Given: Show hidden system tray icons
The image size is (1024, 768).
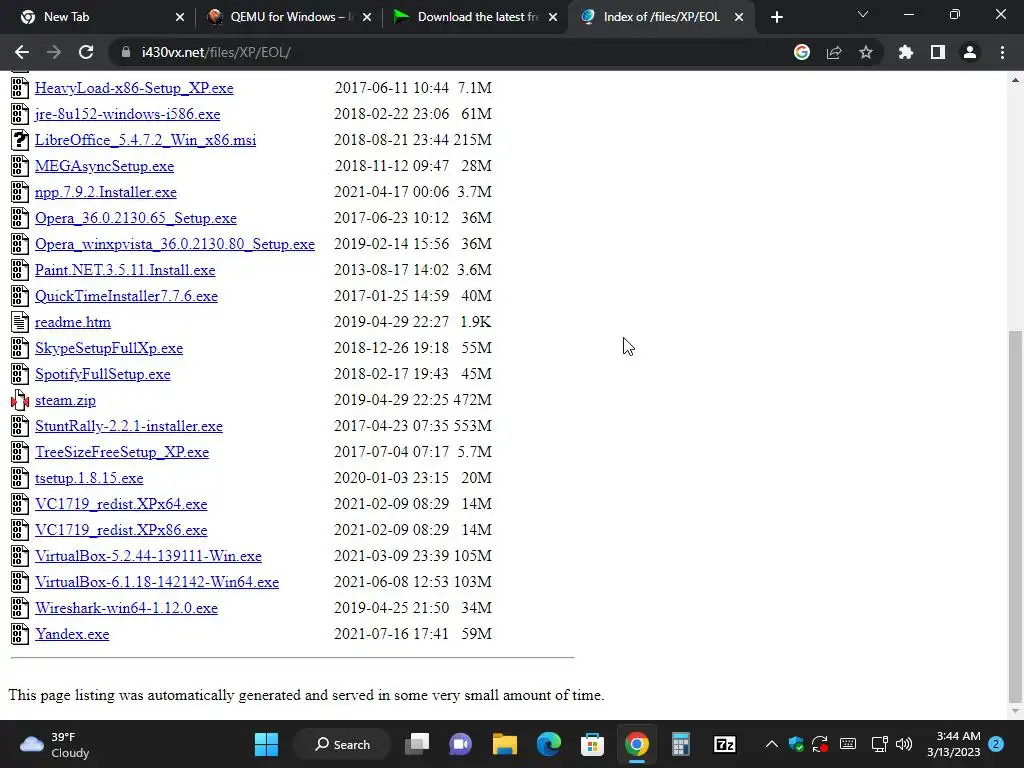Looking at the screenshot, I should (771, 744).
